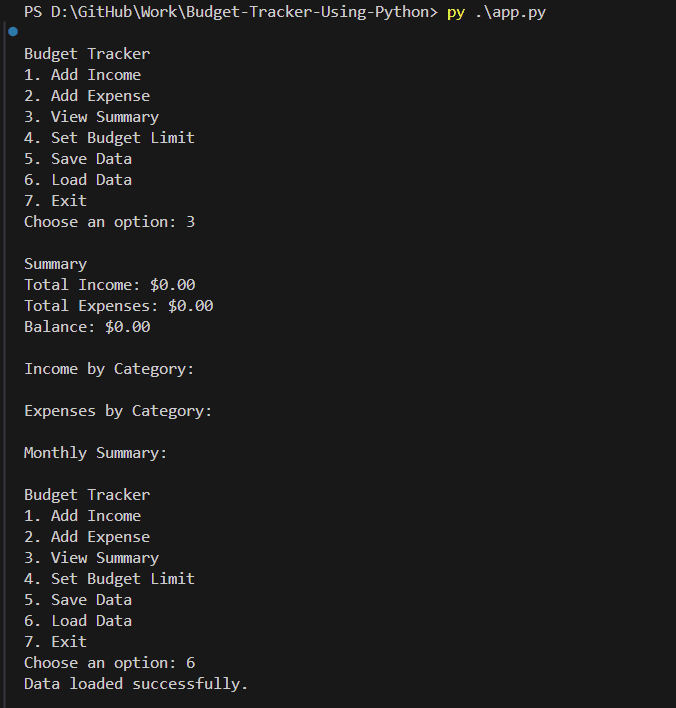Click the second '5. Save Data' line
Image resolution: width=676 pixels, height=708 pixels.
(78, 600)
